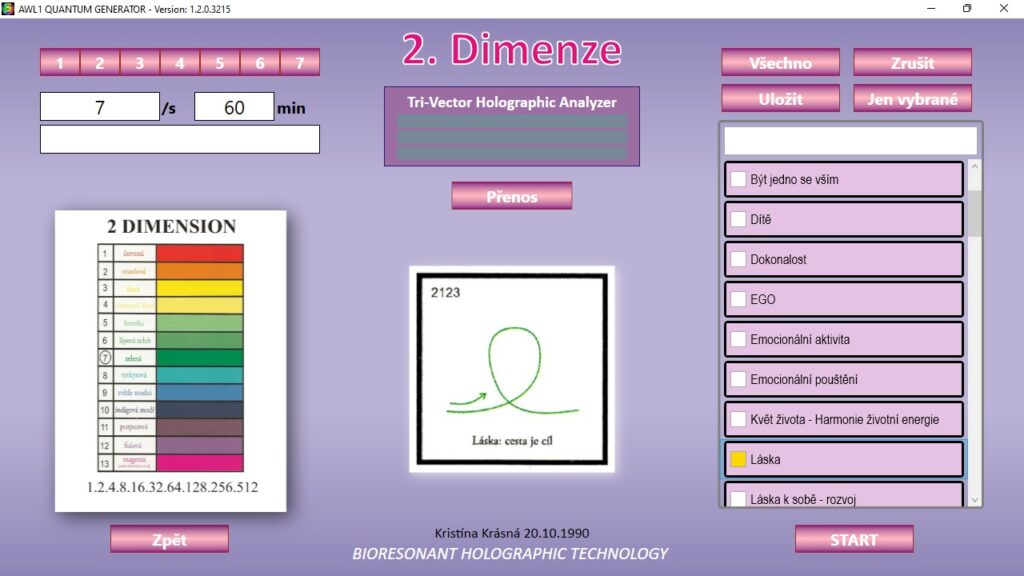Toggle the EGO checkbox

[x=738, y=299]
